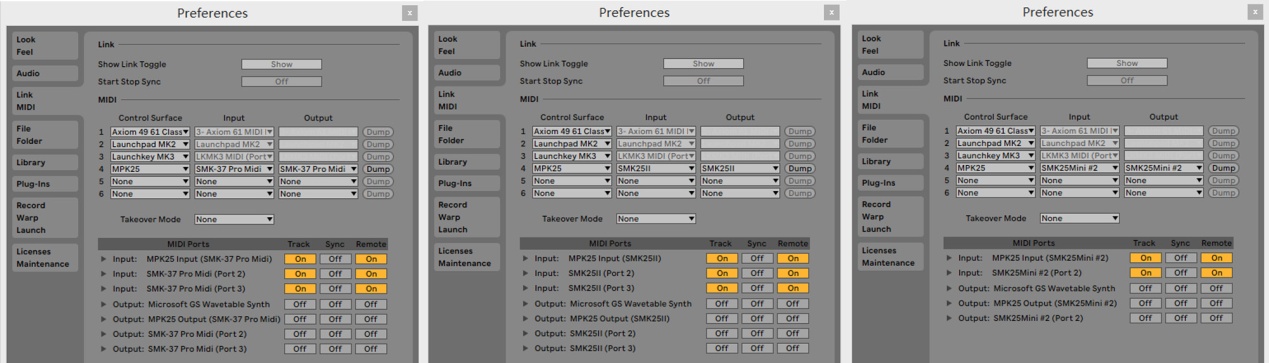The height and width of the screenshot is (363, 1269).
Task: Enable Sync for "Input: SMK25Mini #2 (Port 2)"
Action: [1181, 273]
